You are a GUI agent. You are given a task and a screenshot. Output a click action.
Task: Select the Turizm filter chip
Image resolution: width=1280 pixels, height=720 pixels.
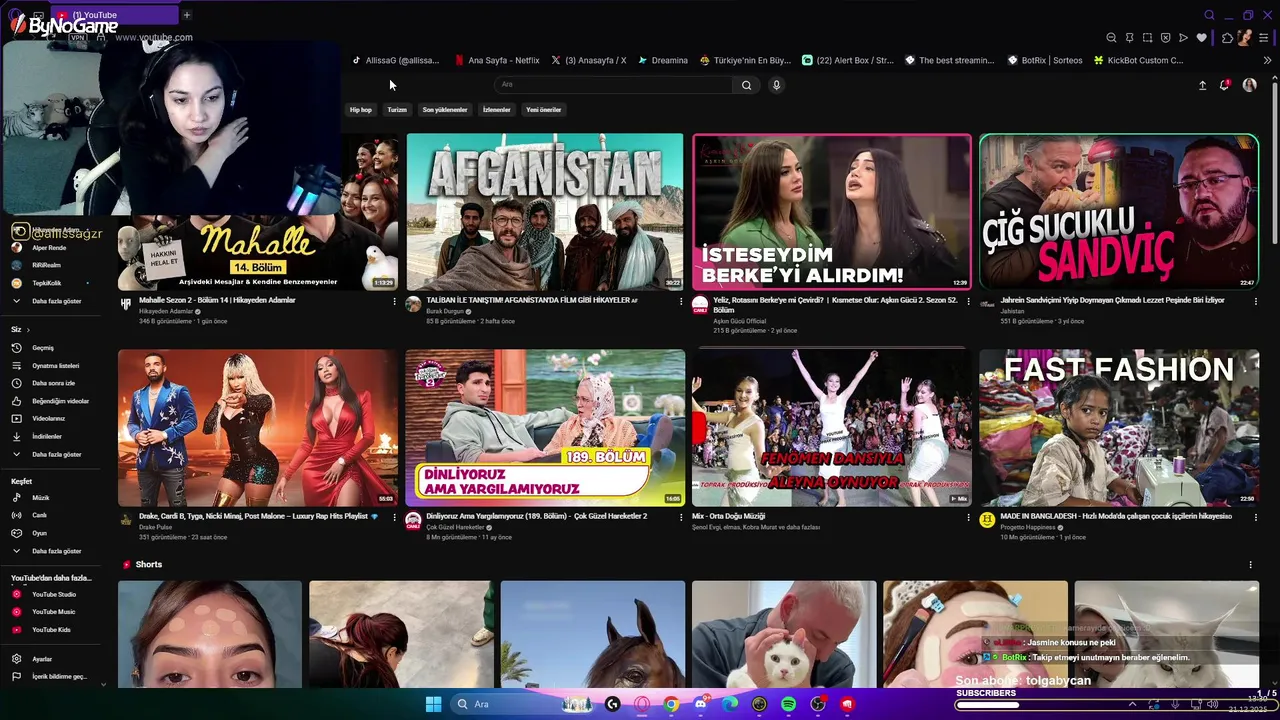(397, 110)
